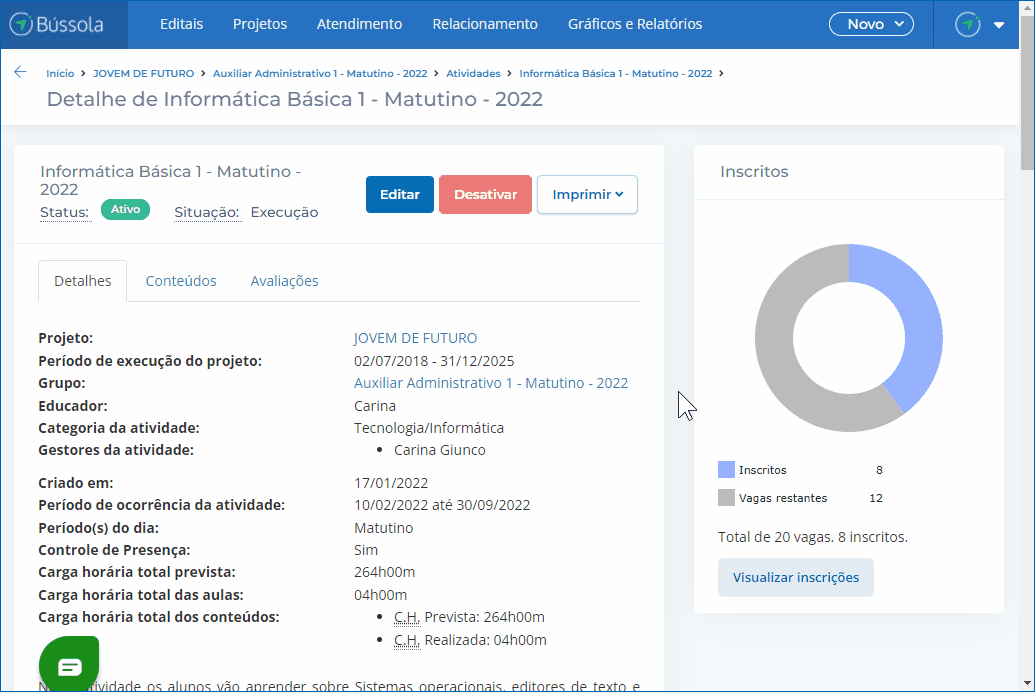
Task: Click the scrollbar up arrow
Action: coord(1027,7)
